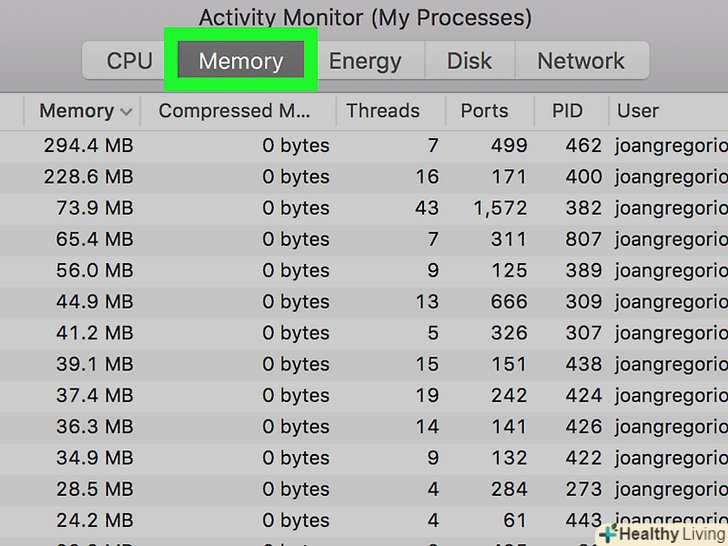This screenshot has width=728, height=546.
Task: Switch to the CPU tab
Action: [129, 61]
